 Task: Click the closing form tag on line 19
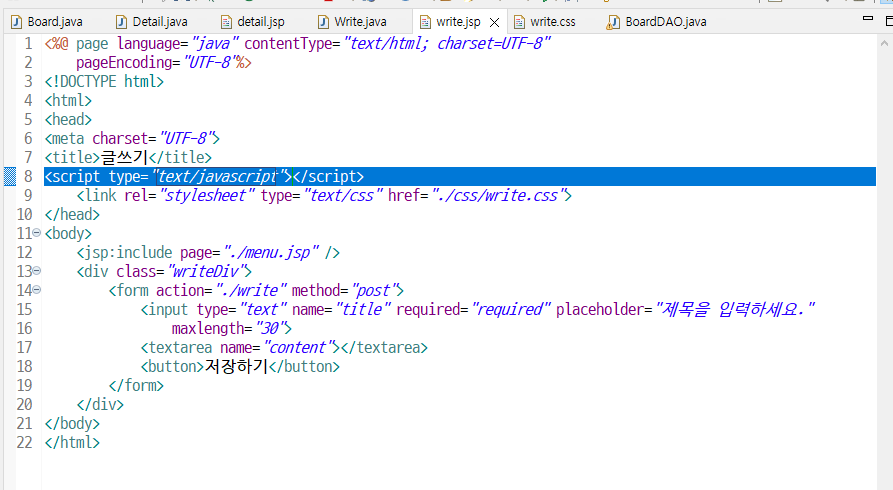click(136, 385)
